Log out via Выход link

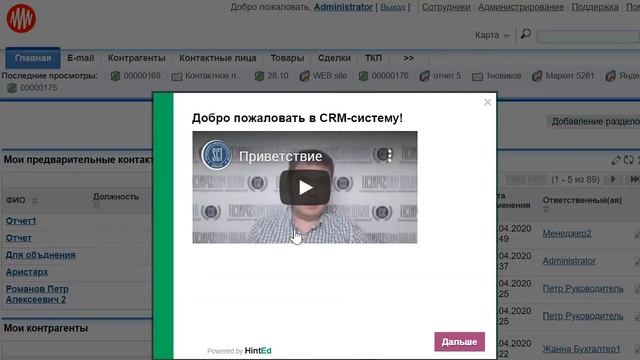pos(393,7)
